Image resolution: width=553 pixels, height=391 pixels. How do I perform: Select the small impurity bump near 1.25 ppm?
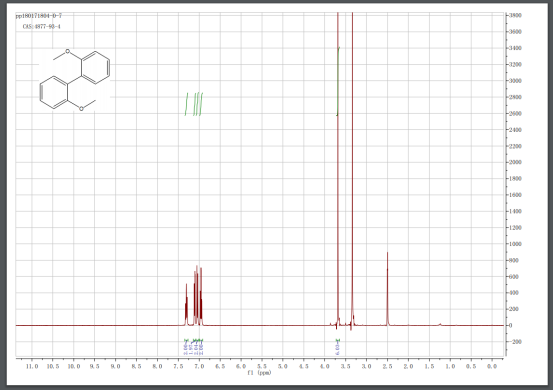pos(440,324)
